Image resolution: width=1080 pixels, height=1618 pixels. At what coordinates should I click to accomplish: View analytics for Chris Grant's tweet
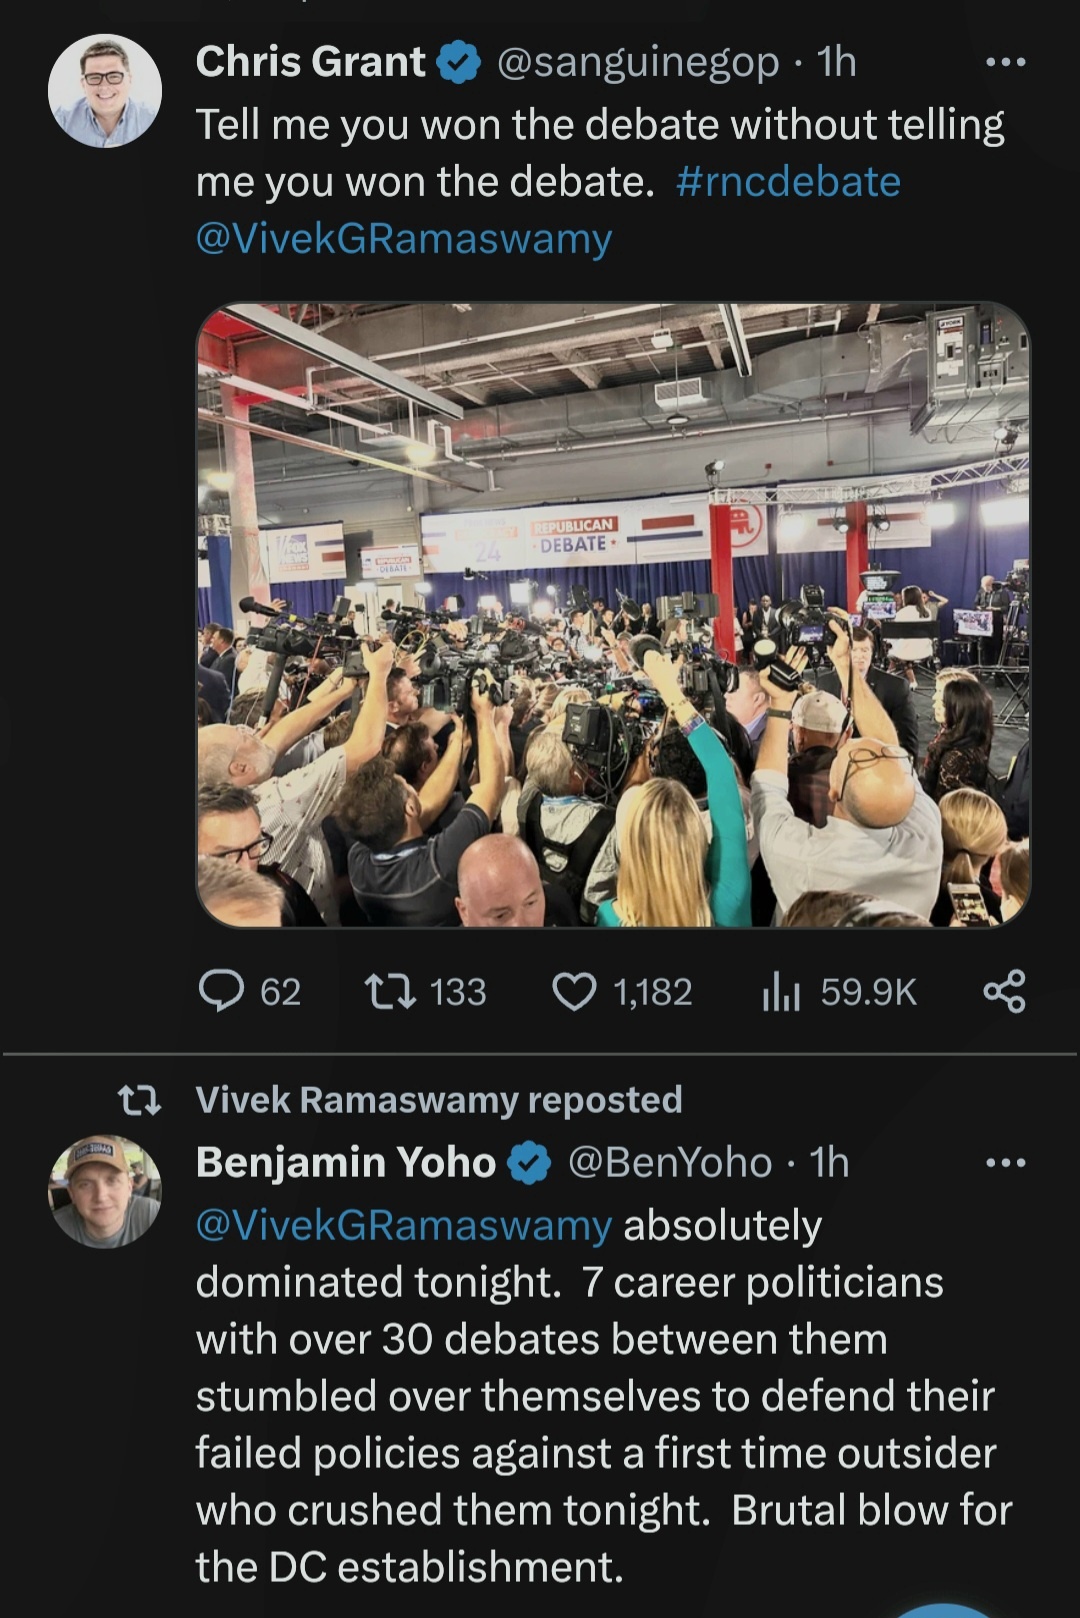(782, 991)
